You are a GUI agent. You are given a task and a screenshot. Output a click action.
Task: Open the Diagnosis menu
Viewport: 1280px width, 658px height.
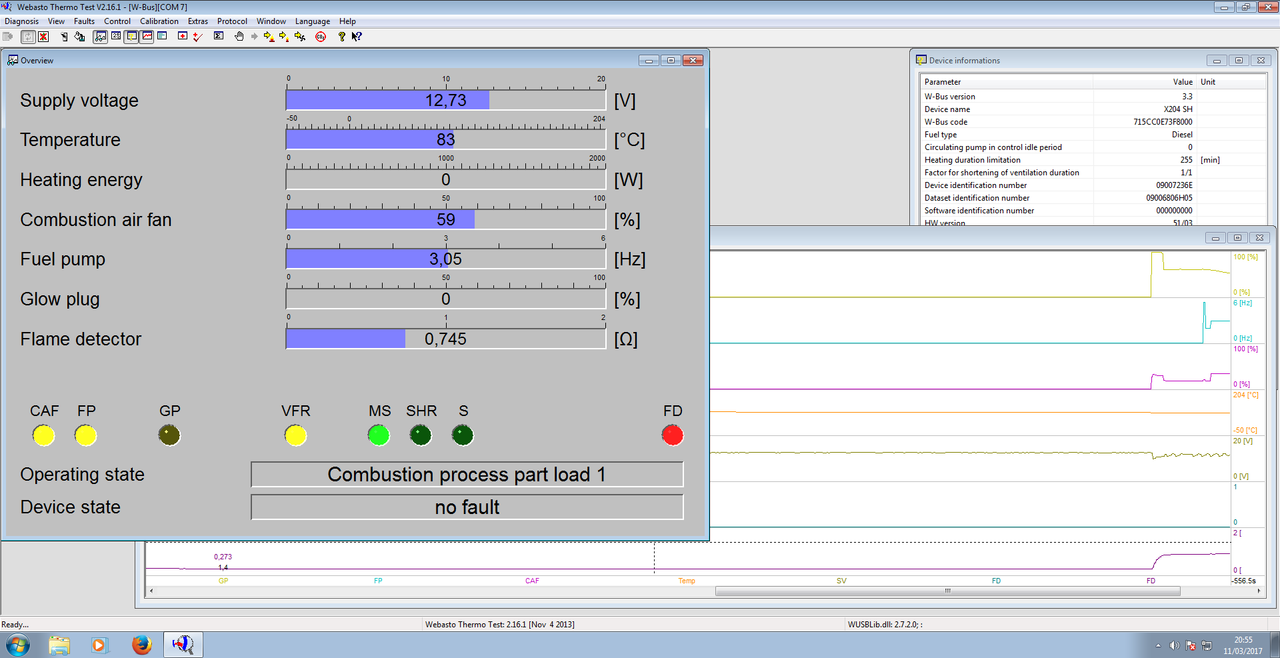click(21, 21)
